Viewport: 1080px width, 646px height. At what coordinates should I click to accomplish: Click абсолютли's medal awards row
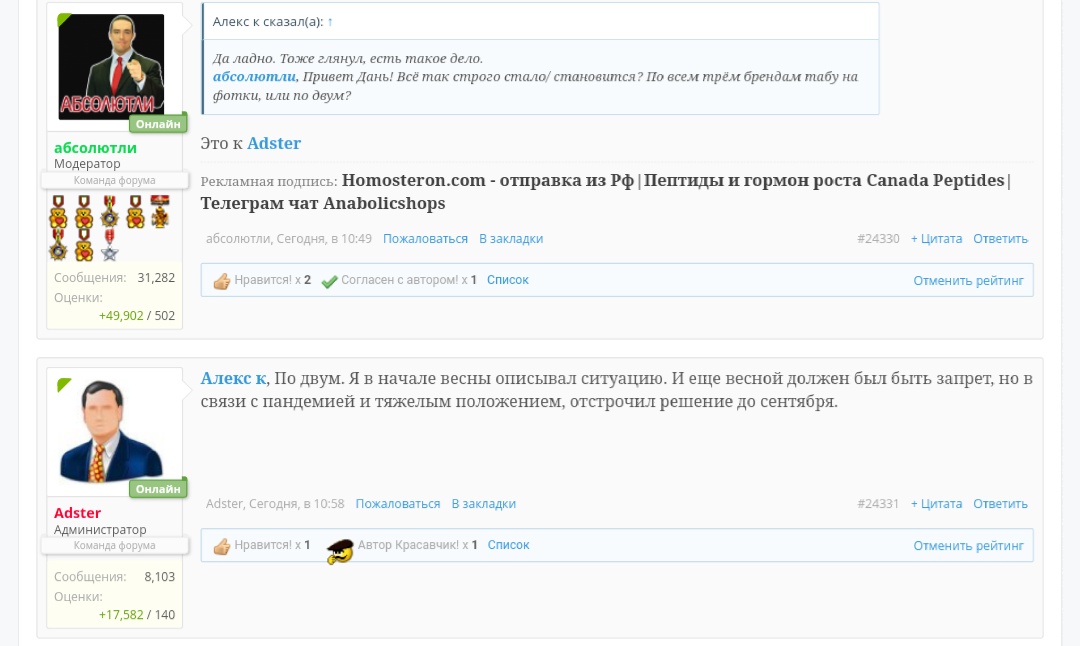(110, 226)
